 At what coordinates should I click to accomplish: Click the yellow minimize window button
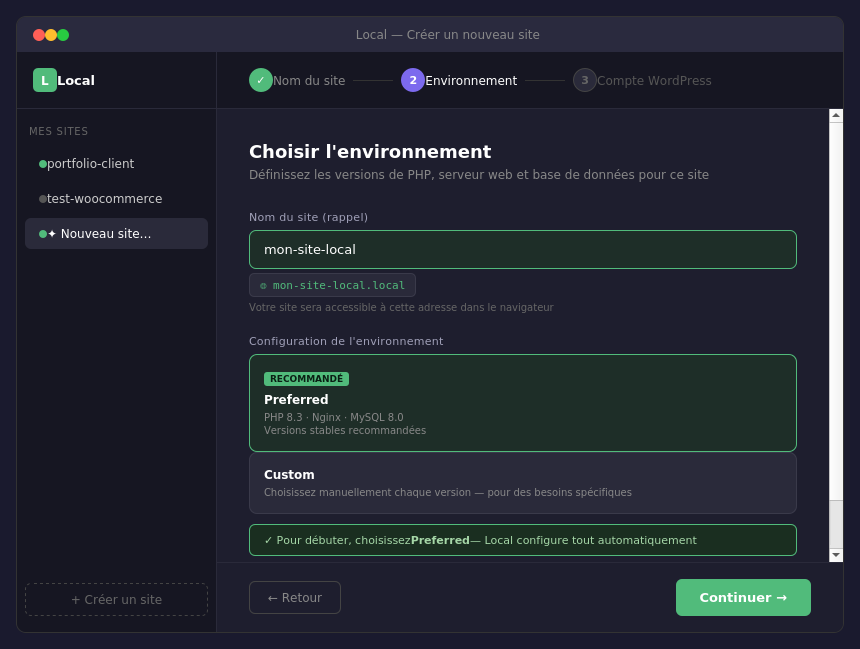pos(51,35)
